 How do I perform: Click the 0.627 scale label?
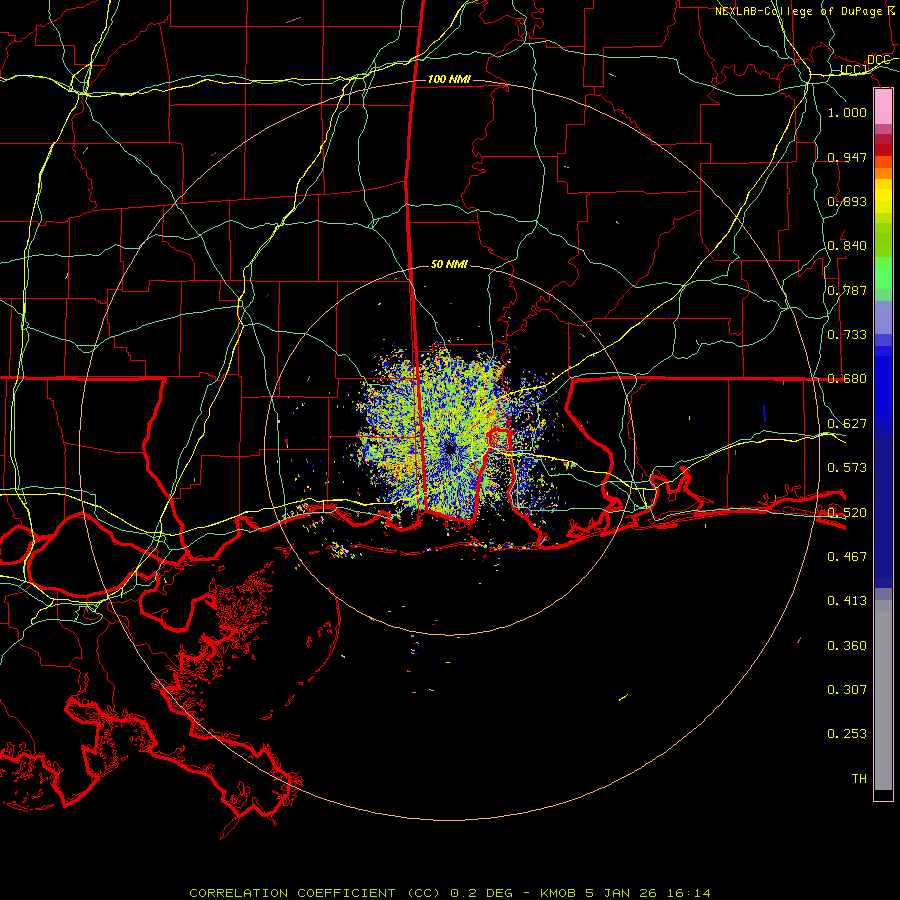(847, 423)
